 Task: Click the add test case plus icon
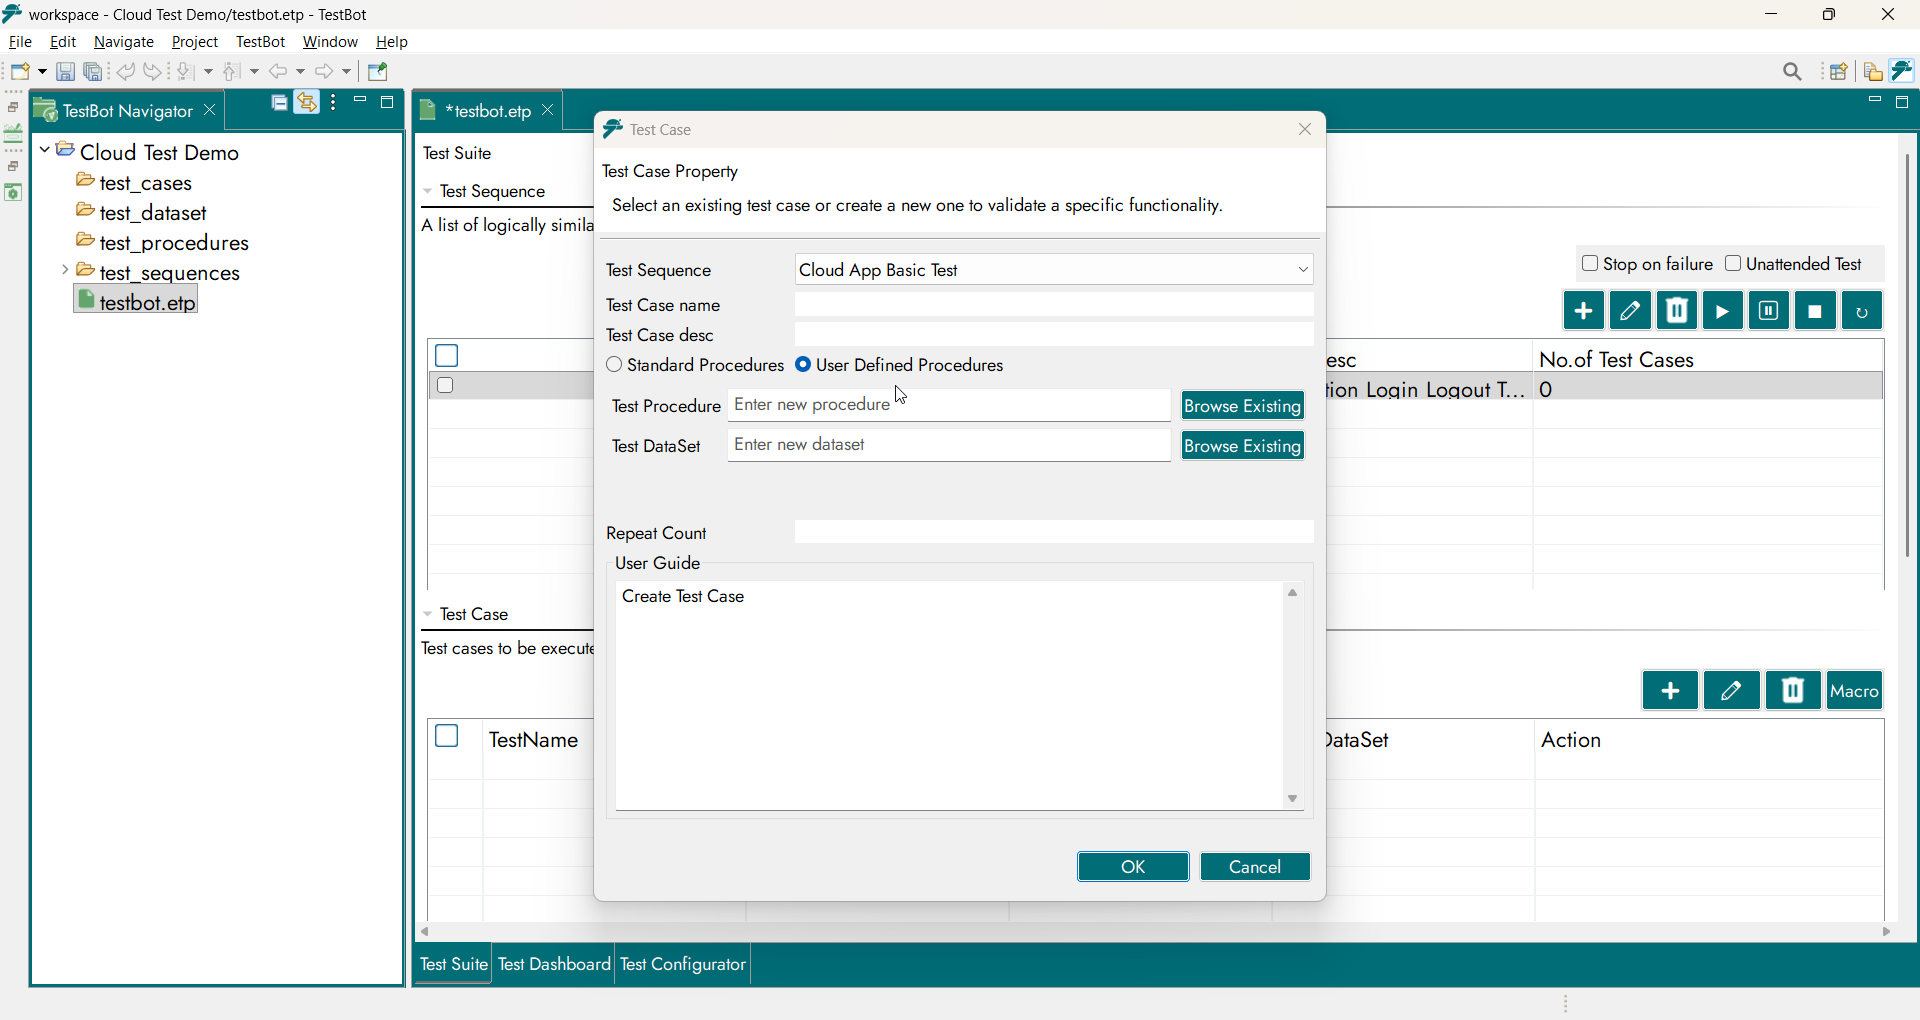click(x=1669, y=691)
